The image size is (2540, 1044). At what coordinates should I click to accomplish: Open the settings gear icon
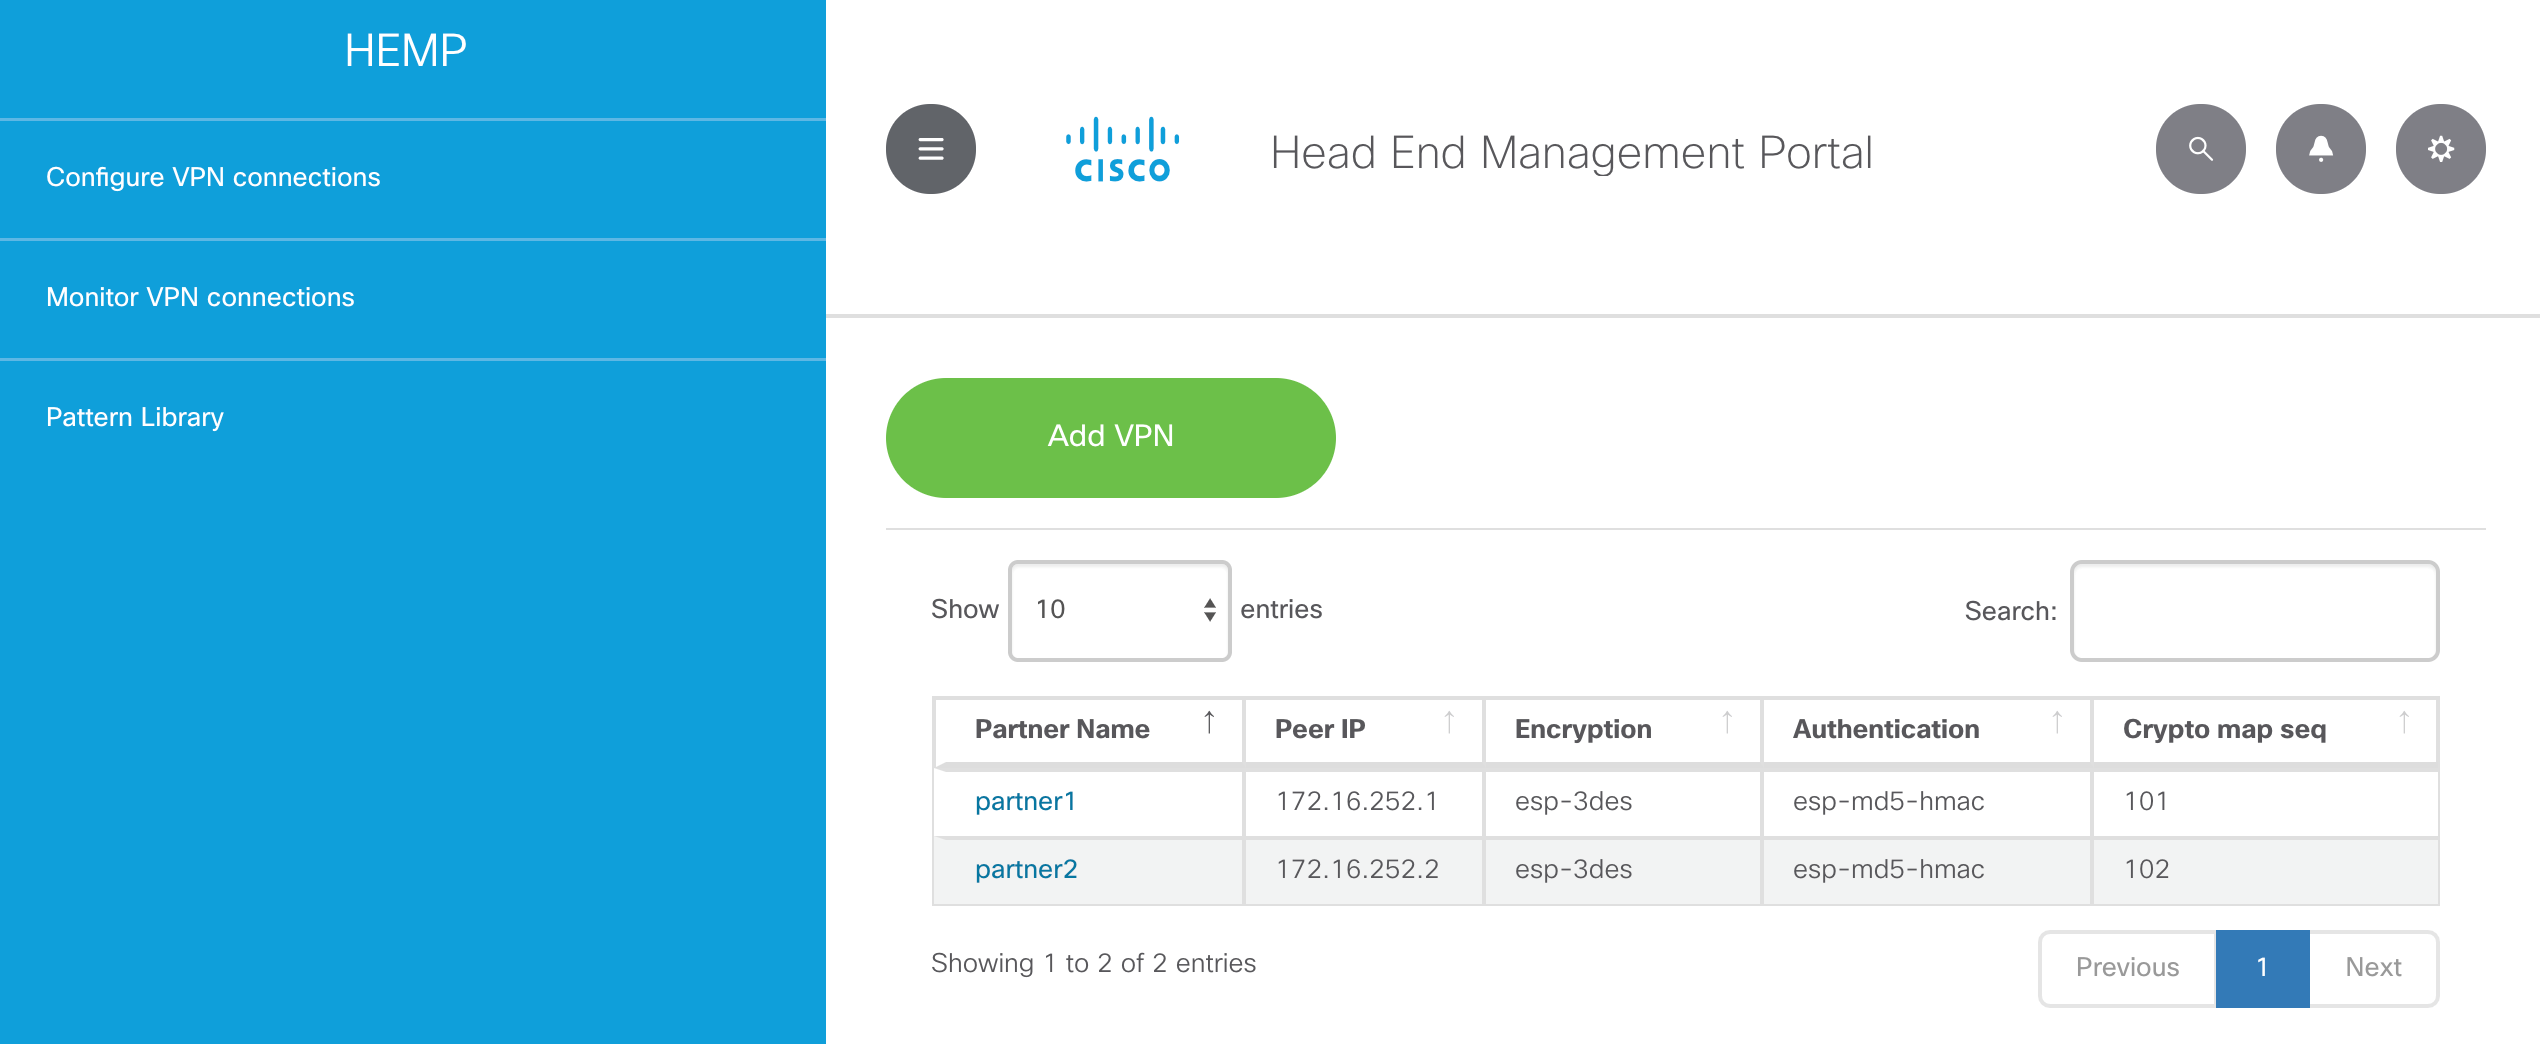coord(2440,149)
